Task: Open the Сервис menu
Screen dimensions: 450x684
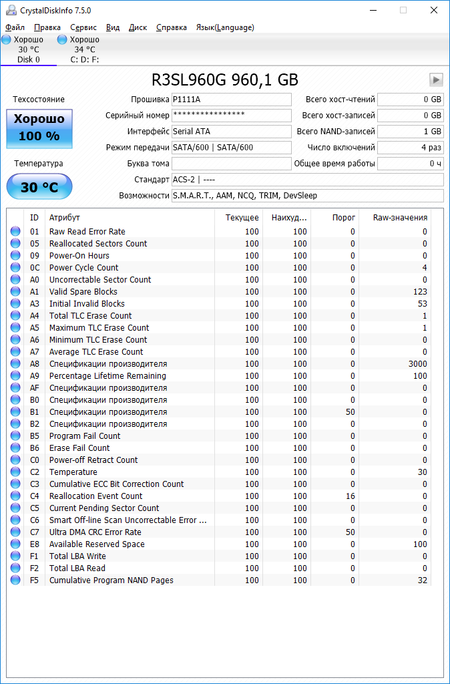Action: tap(83, 27)
